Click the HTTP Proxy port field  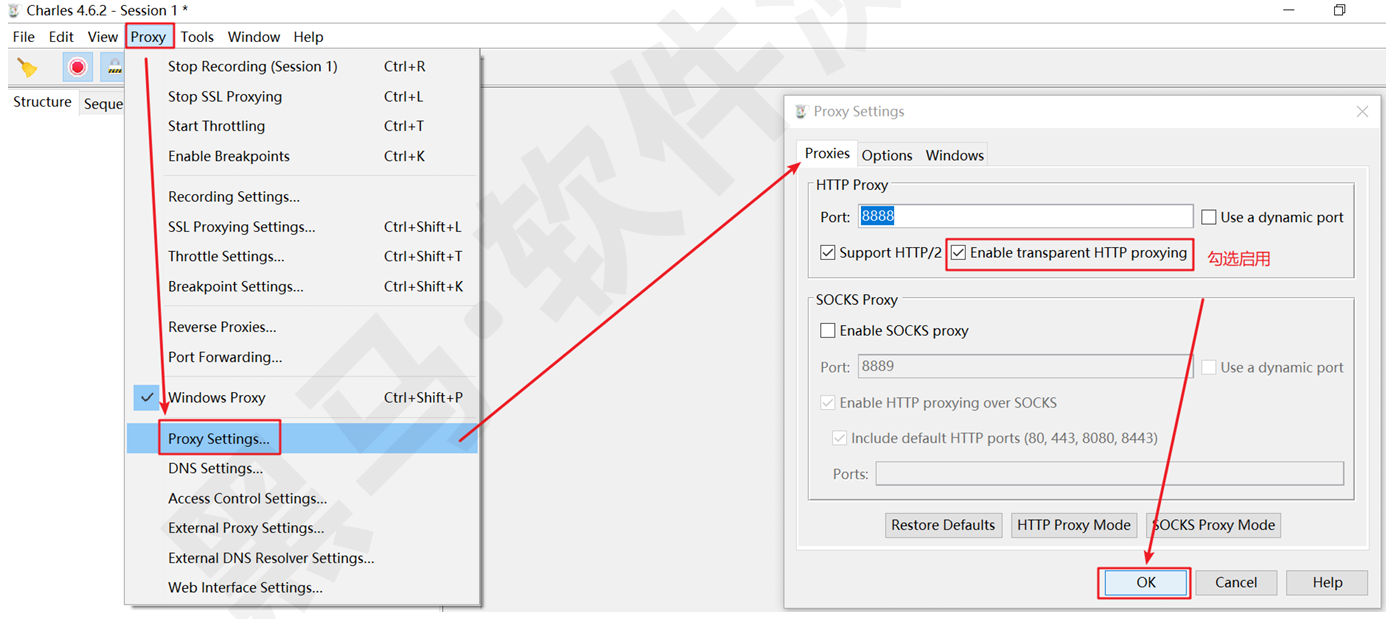click(1025, 217)
